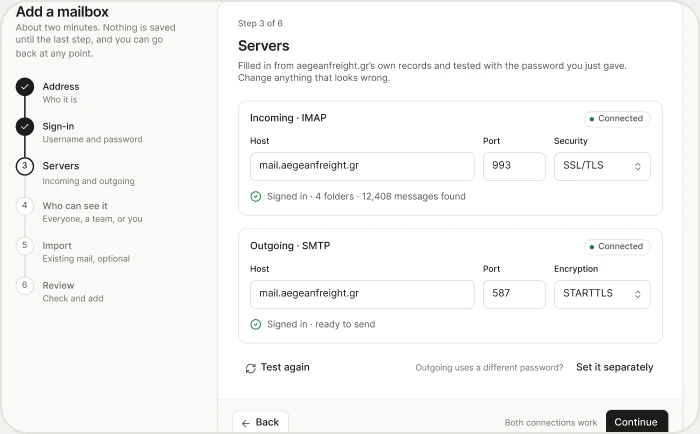Viewport: 700px width, 434px height.
Task: Click the step 5 Import circle
Action: [x=25, y=245]
